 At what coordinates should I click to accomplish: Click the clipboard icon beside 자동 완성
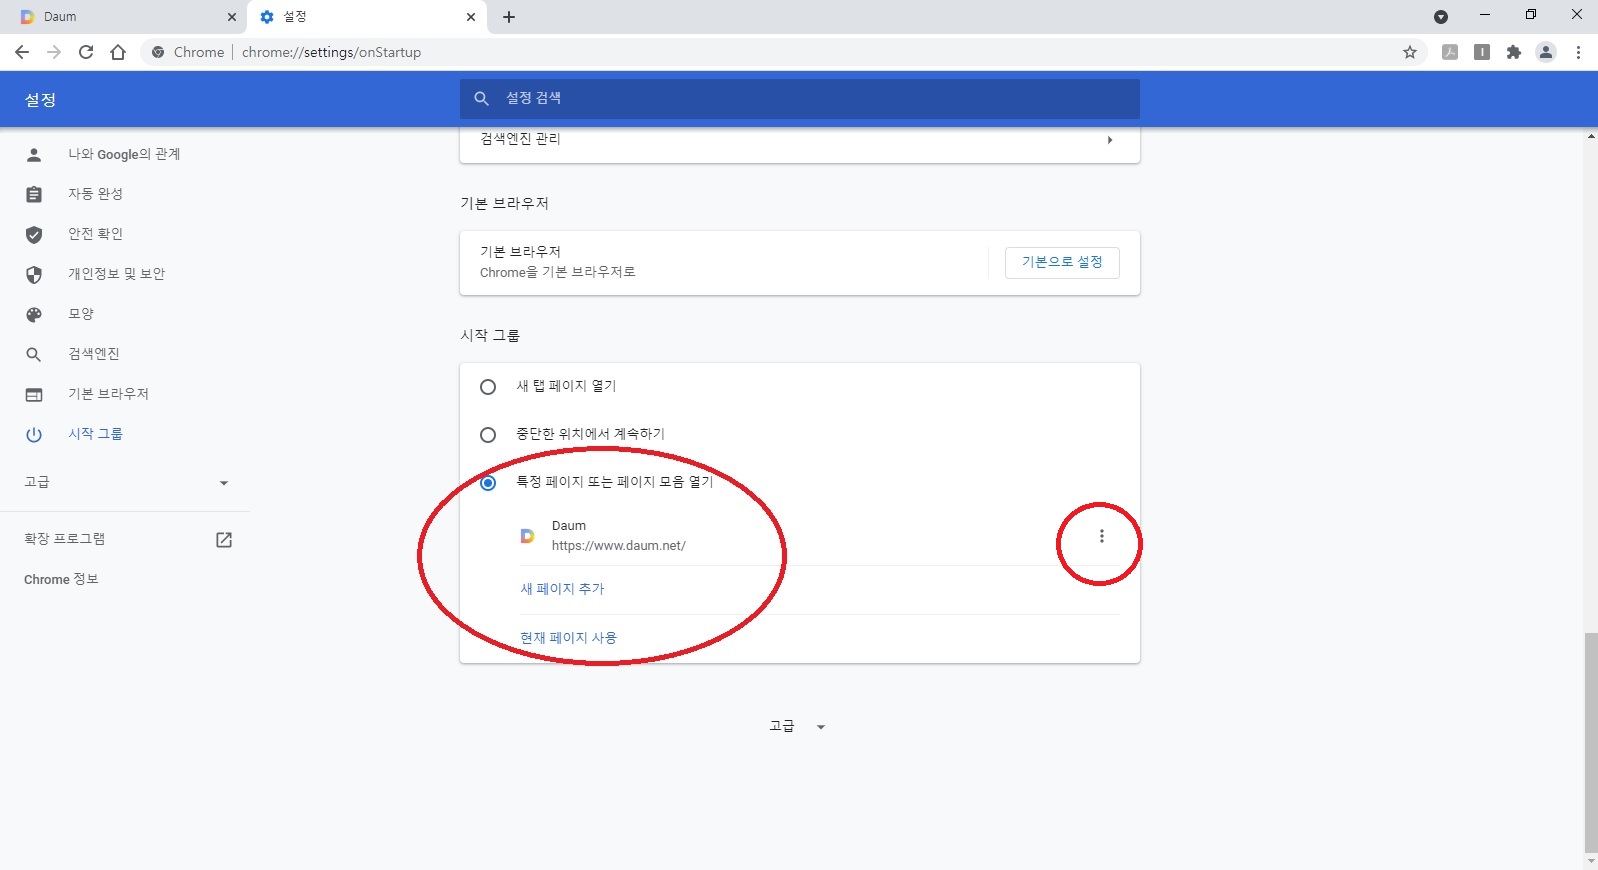pos(34,195)
